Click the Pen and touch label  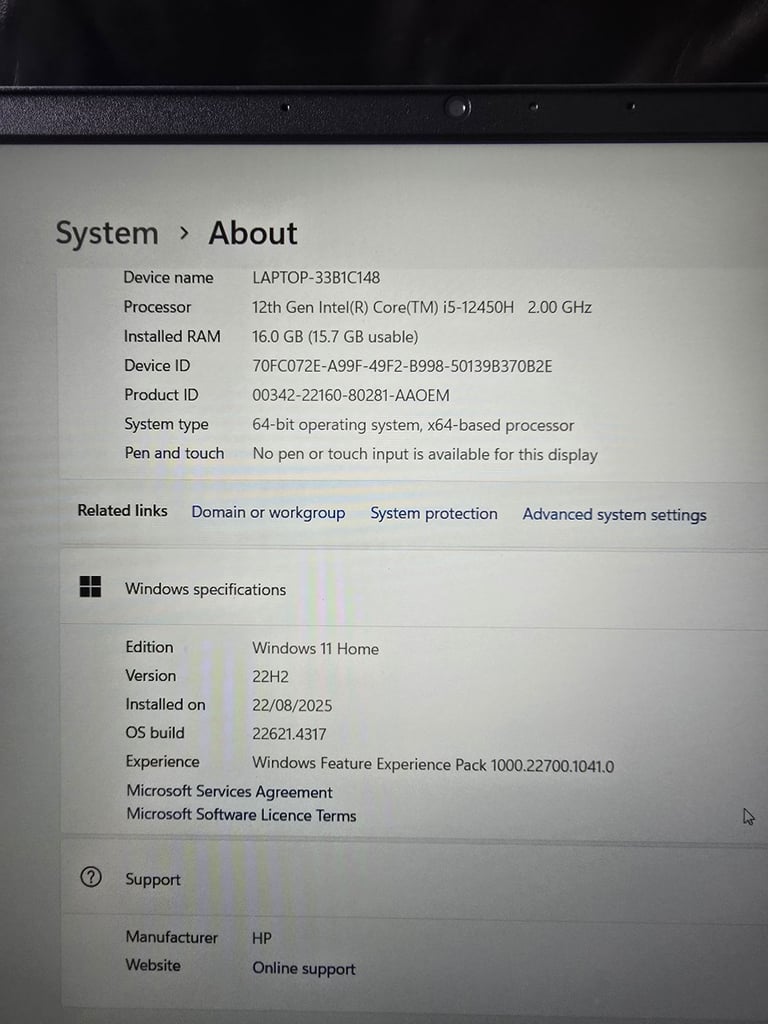click(x=174, y=453)
